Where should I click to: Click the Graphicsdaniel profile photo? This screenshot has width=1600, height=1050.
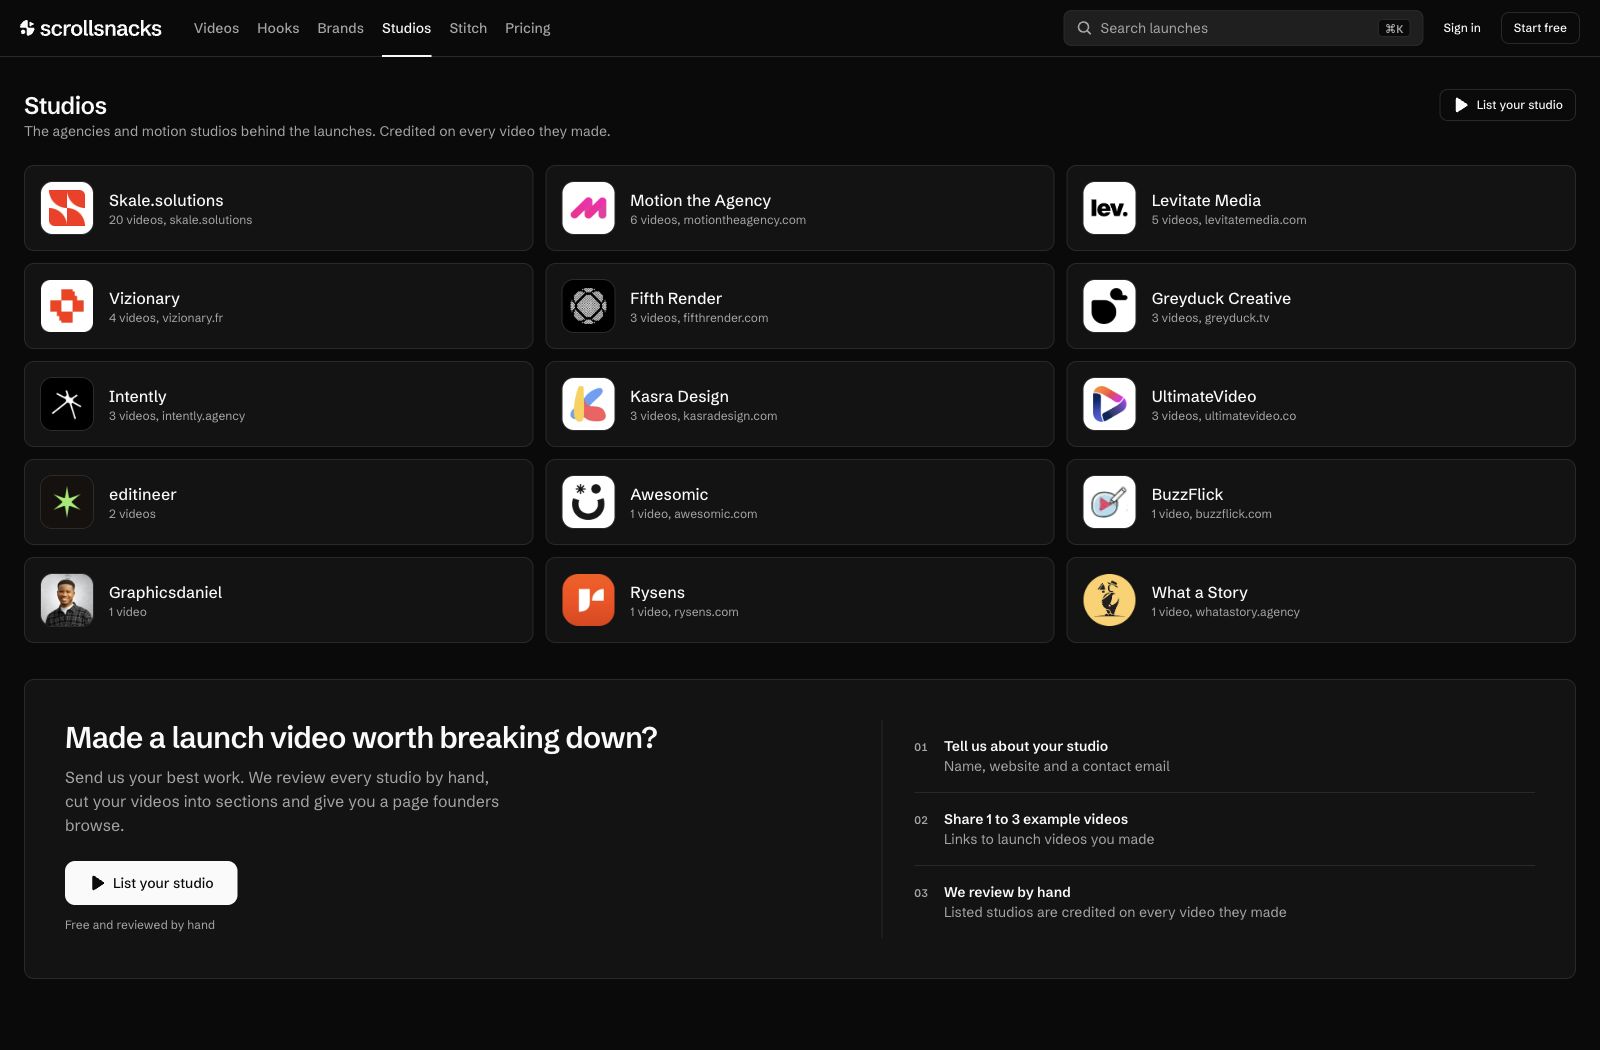[67, 600]
